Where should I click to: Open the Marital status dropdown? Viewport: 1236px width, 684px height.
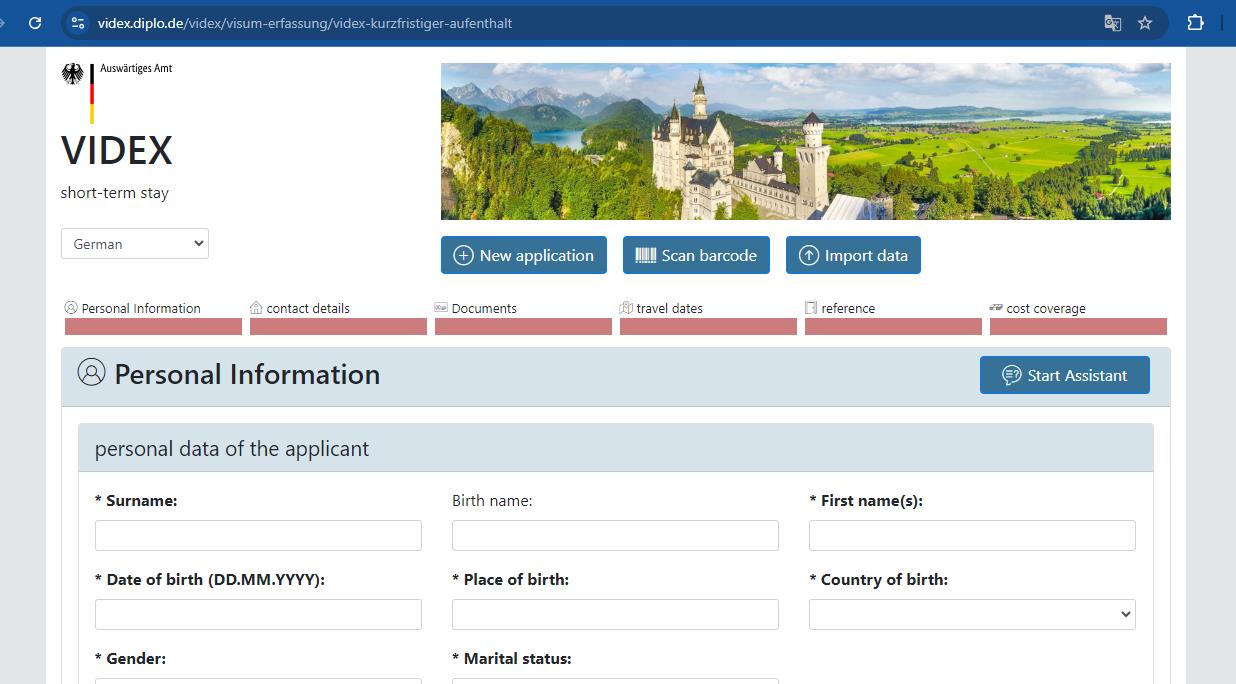click(x=614, y=681)
